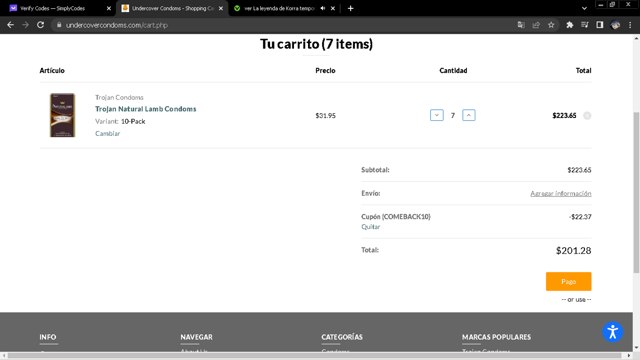Click the address bar URL
Viewport: 640px width, 360px height.
(117, 25)
